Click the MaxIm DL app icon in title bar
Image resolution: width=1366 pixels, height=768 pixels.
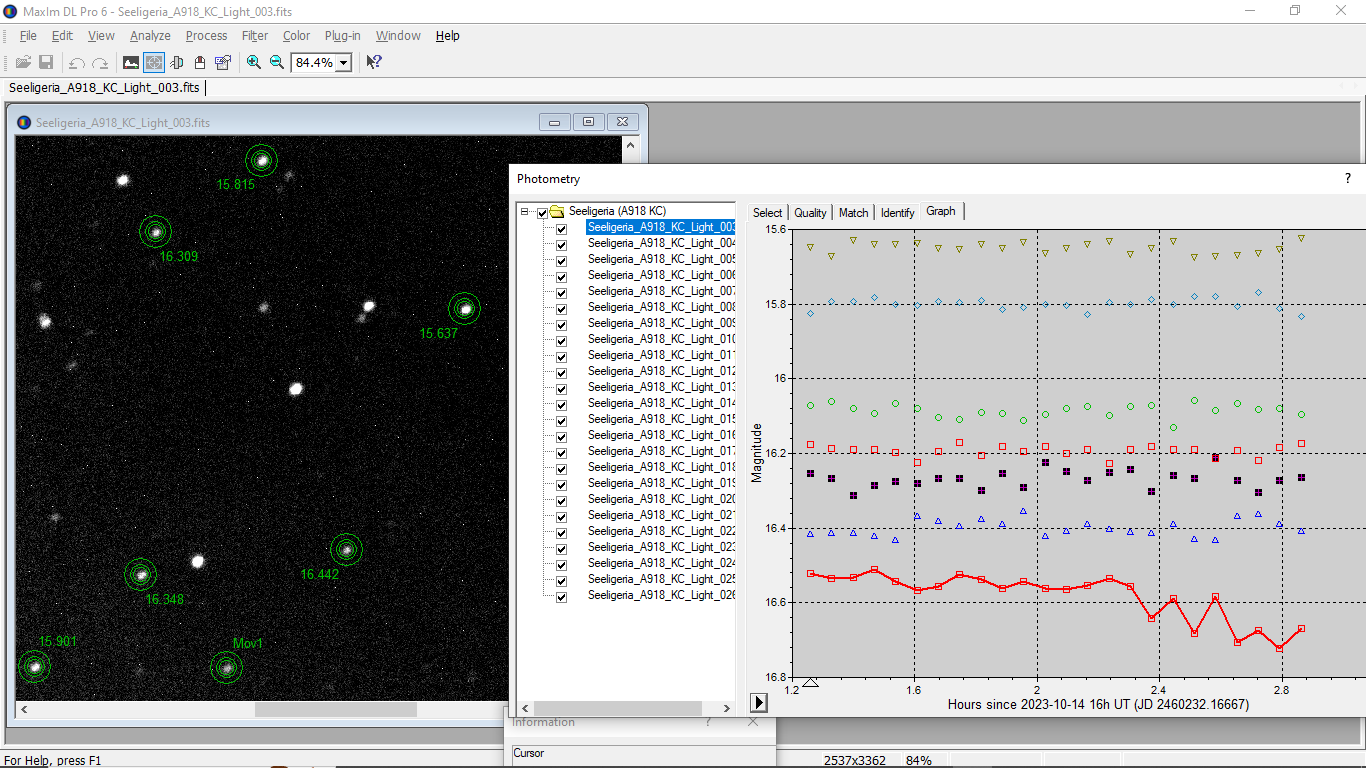[11, 11]
